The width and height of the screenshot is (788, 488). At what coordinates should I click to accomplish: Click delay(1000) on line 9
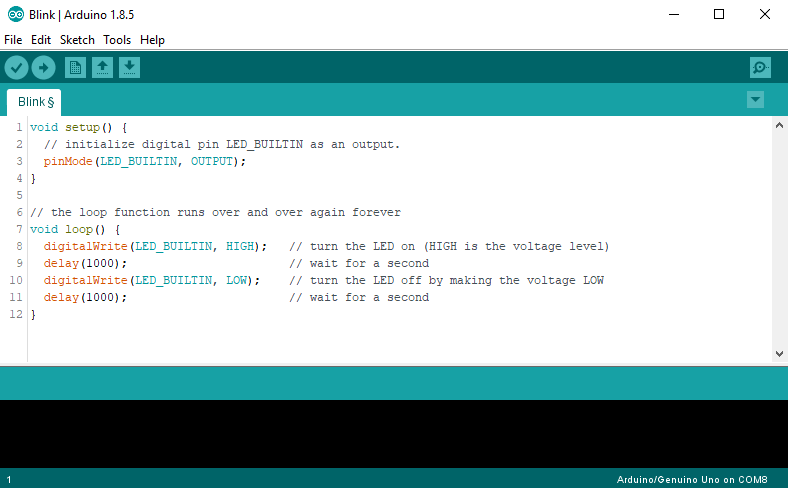(x=85, y=263)
